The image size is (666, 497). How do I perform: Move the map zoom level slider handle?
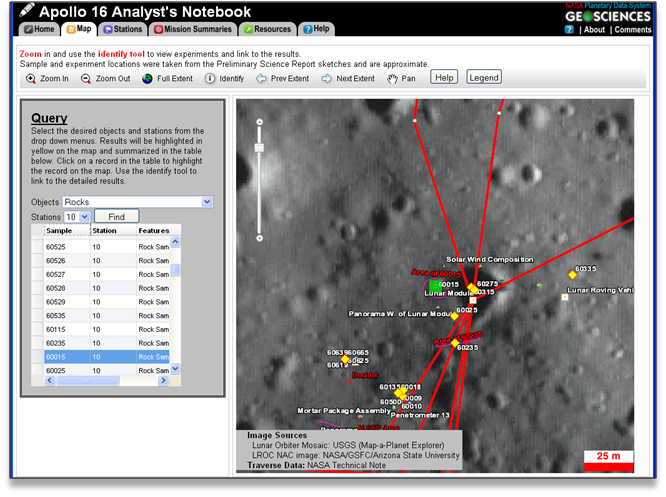coord(259,148)
